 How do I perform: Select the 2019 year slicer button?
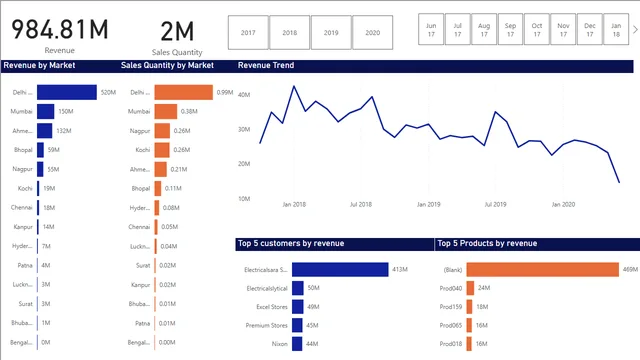331,33
